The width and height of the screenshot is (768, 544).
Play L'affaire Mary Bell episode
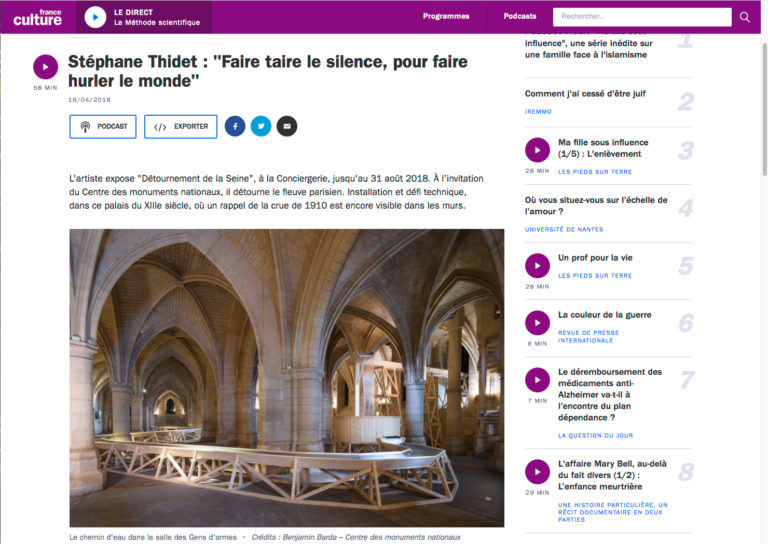pyautogui.click(x=537, y=472)
